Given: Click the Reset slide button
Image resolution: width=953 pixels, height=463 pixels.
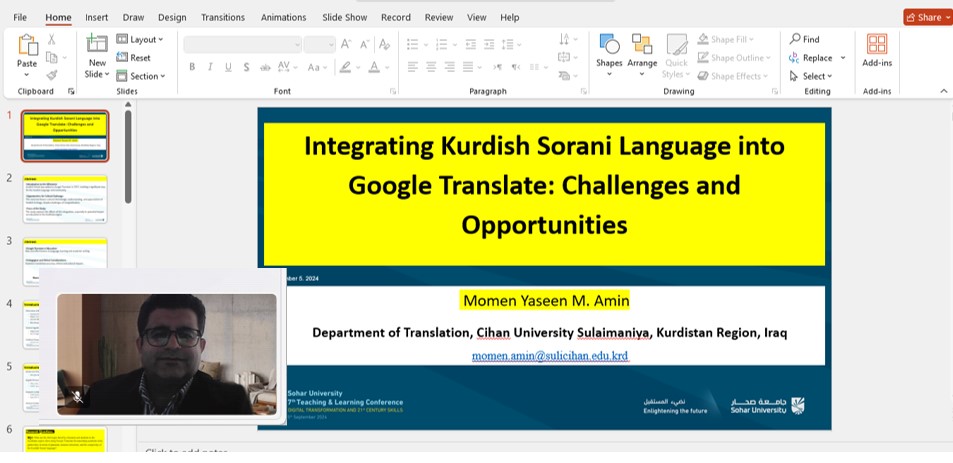Looking at the screenshot, I should point(134,58).
